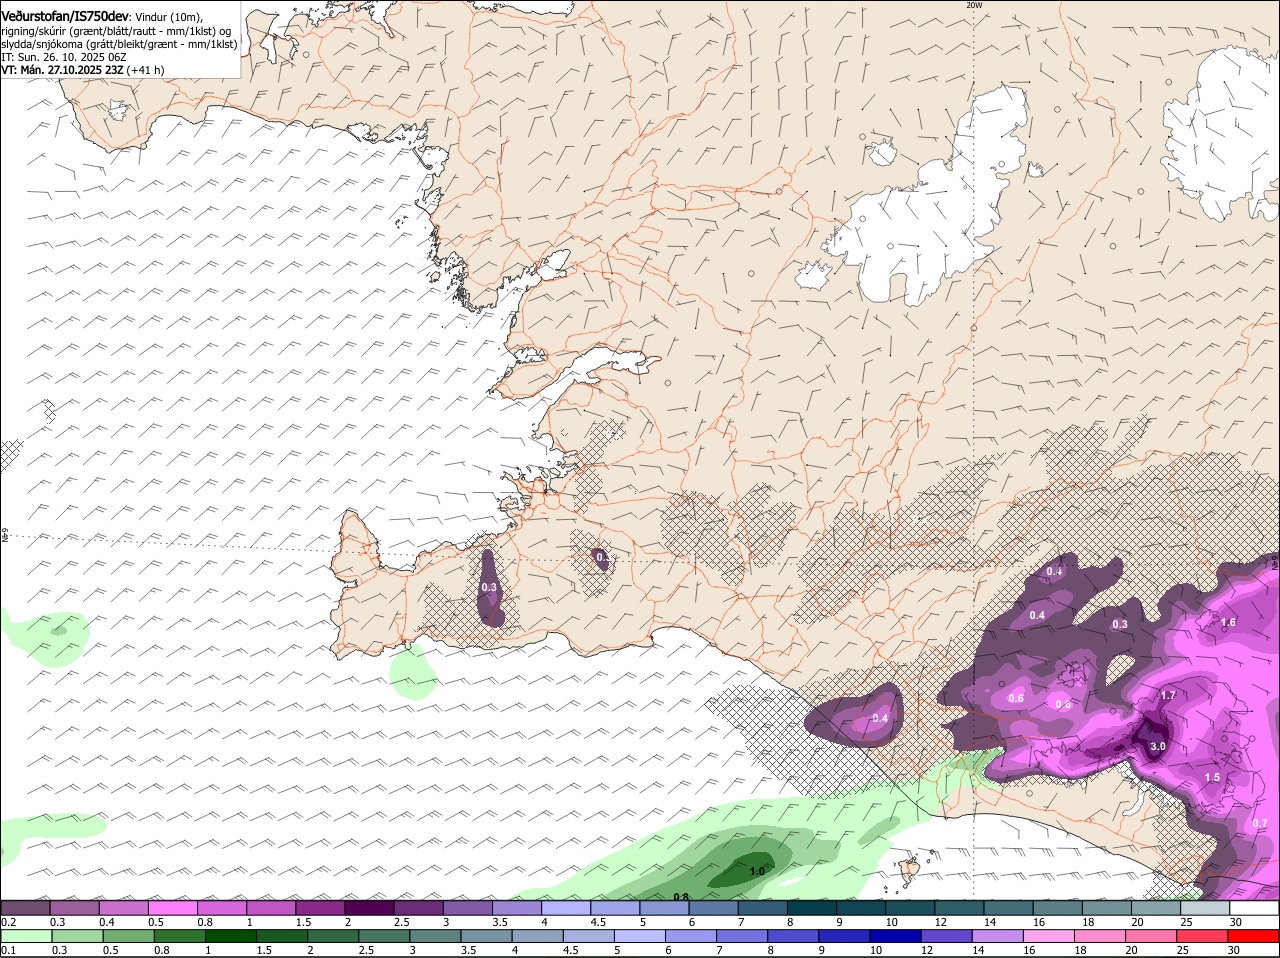Click the 'VT: Mán. 27.10.2025 23Z (+41 h)' line

[83, 70]
